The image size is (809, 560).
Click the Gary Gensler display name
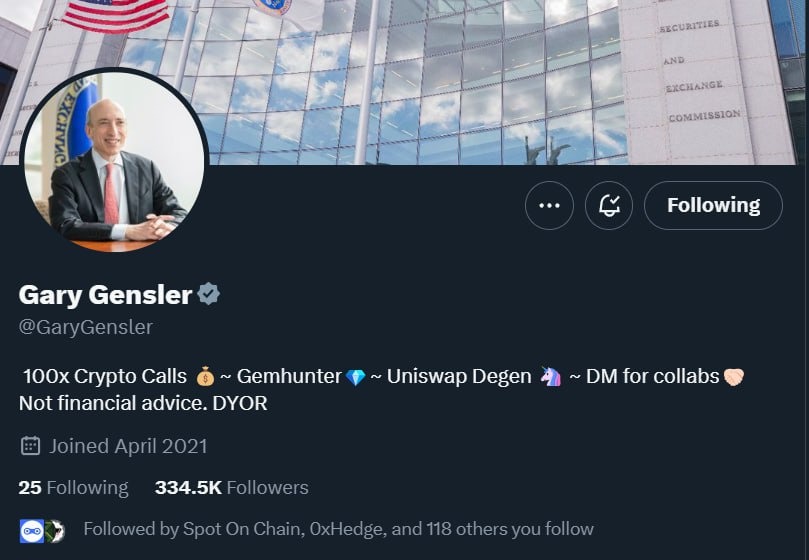click(105, 294)
